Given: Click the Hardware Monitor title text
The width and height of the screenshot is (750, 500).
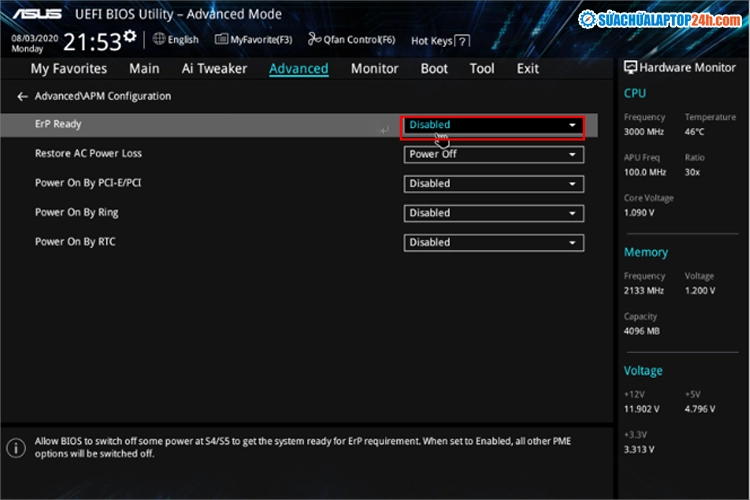Looking at the screenshot, I should tap(687, 67).
